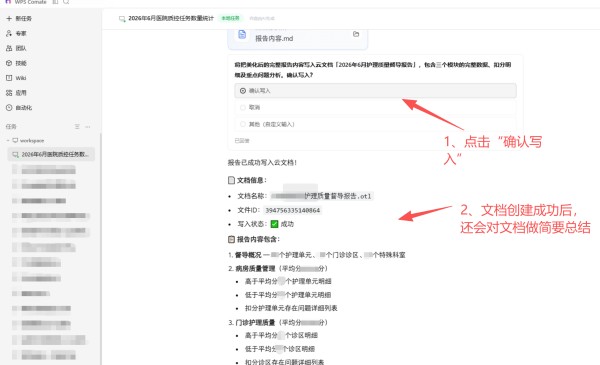Click the plus icon for 新任务
The height and width of the screenshot is (365, 600).
(9, 18)
